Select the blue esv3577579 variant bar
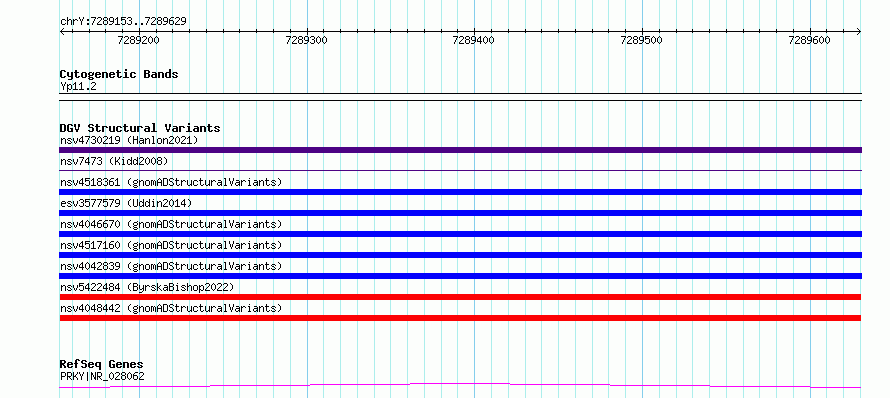890x398 pixels. click(460, 213)
